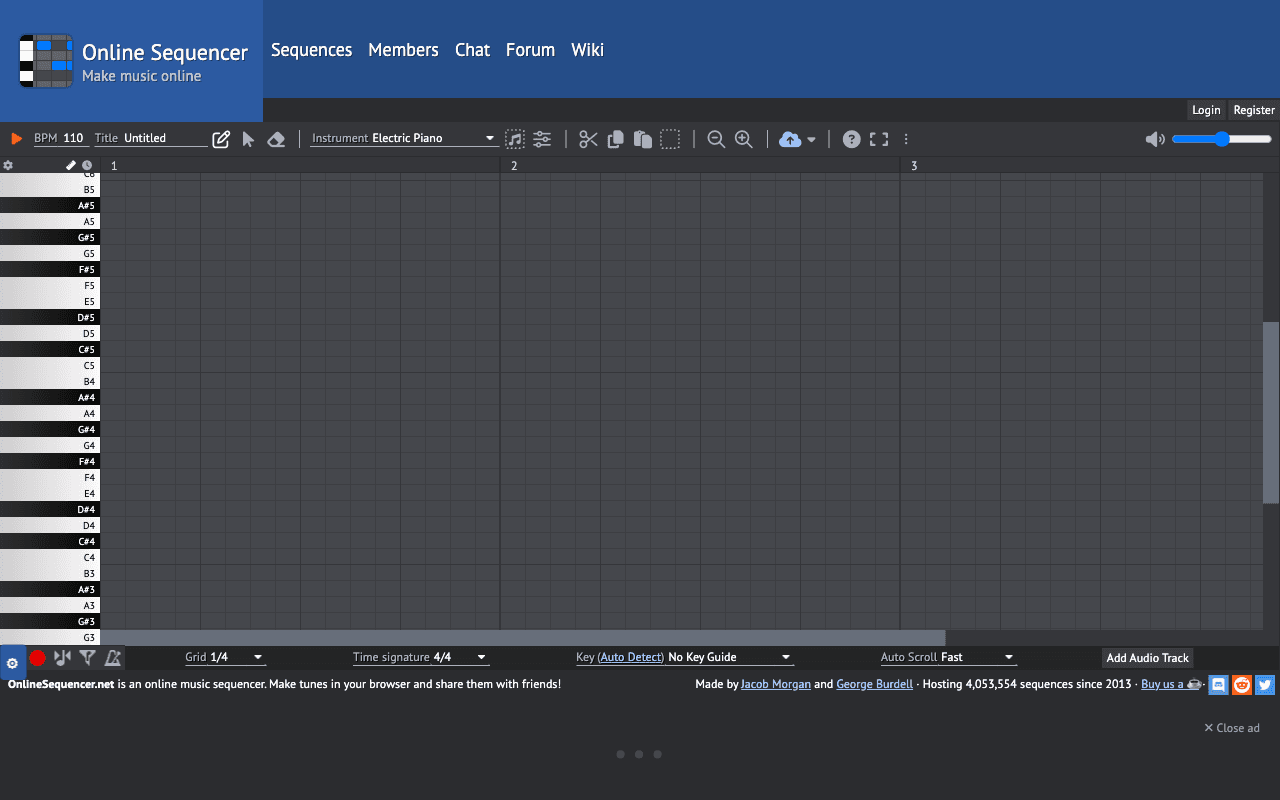This screenshot has height=800, width=1280.
Task: Click the Title Untitled field
Action: 150,138
